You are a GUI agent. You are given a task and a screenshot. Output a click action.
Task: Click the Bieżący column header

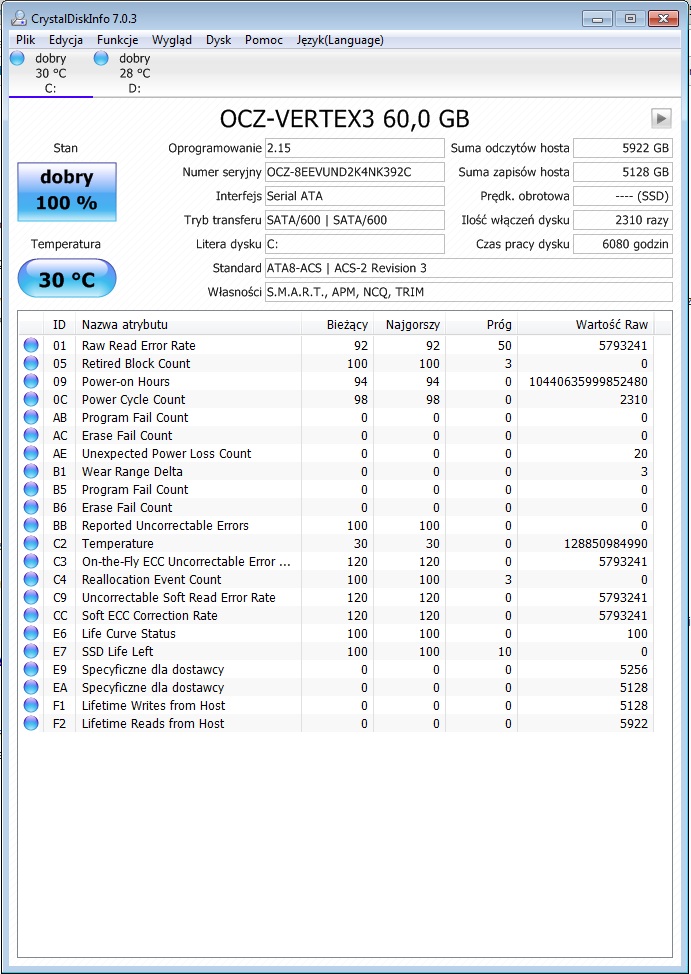337,324
